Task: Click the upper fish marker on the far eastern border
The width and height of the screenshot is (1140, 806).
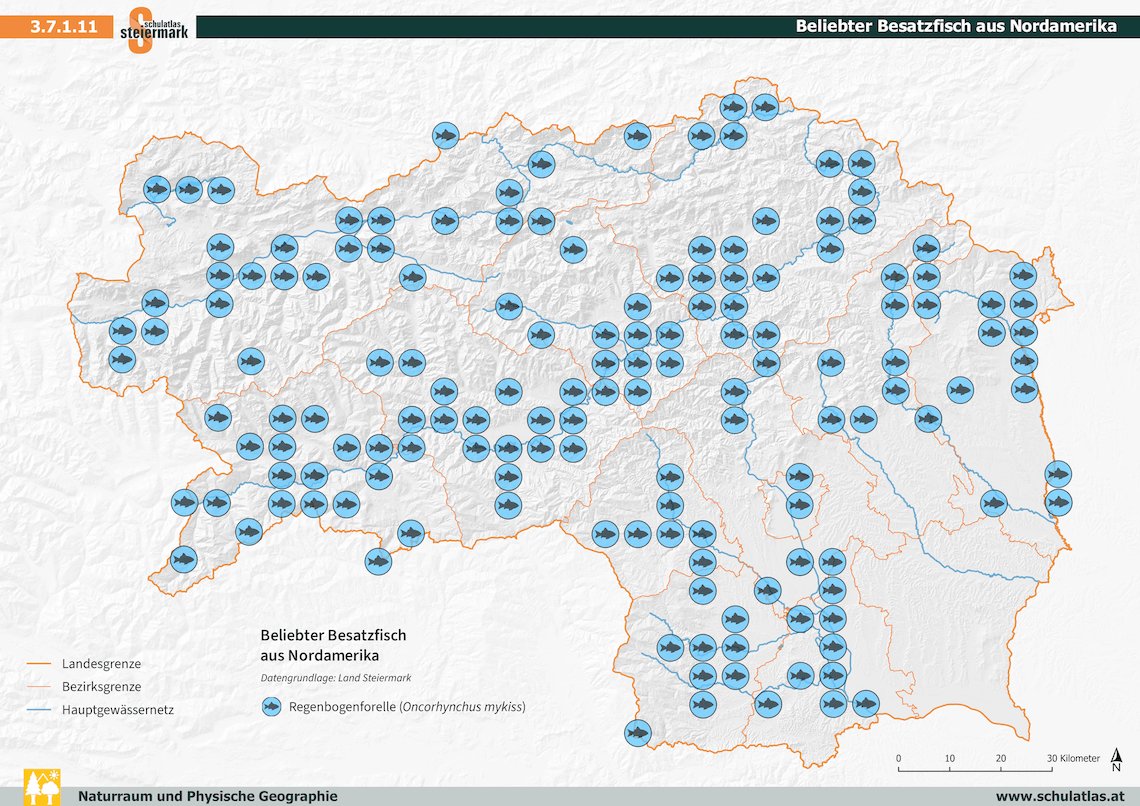Action: (x=1058, y=473)
